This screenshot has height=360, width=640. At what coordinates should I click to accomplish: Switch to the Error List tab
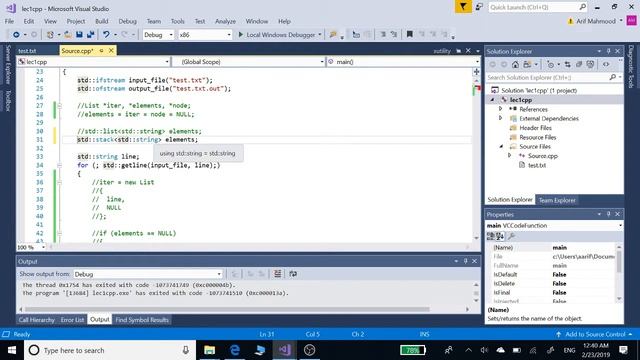pyautogui.click(x=72, y=320)
